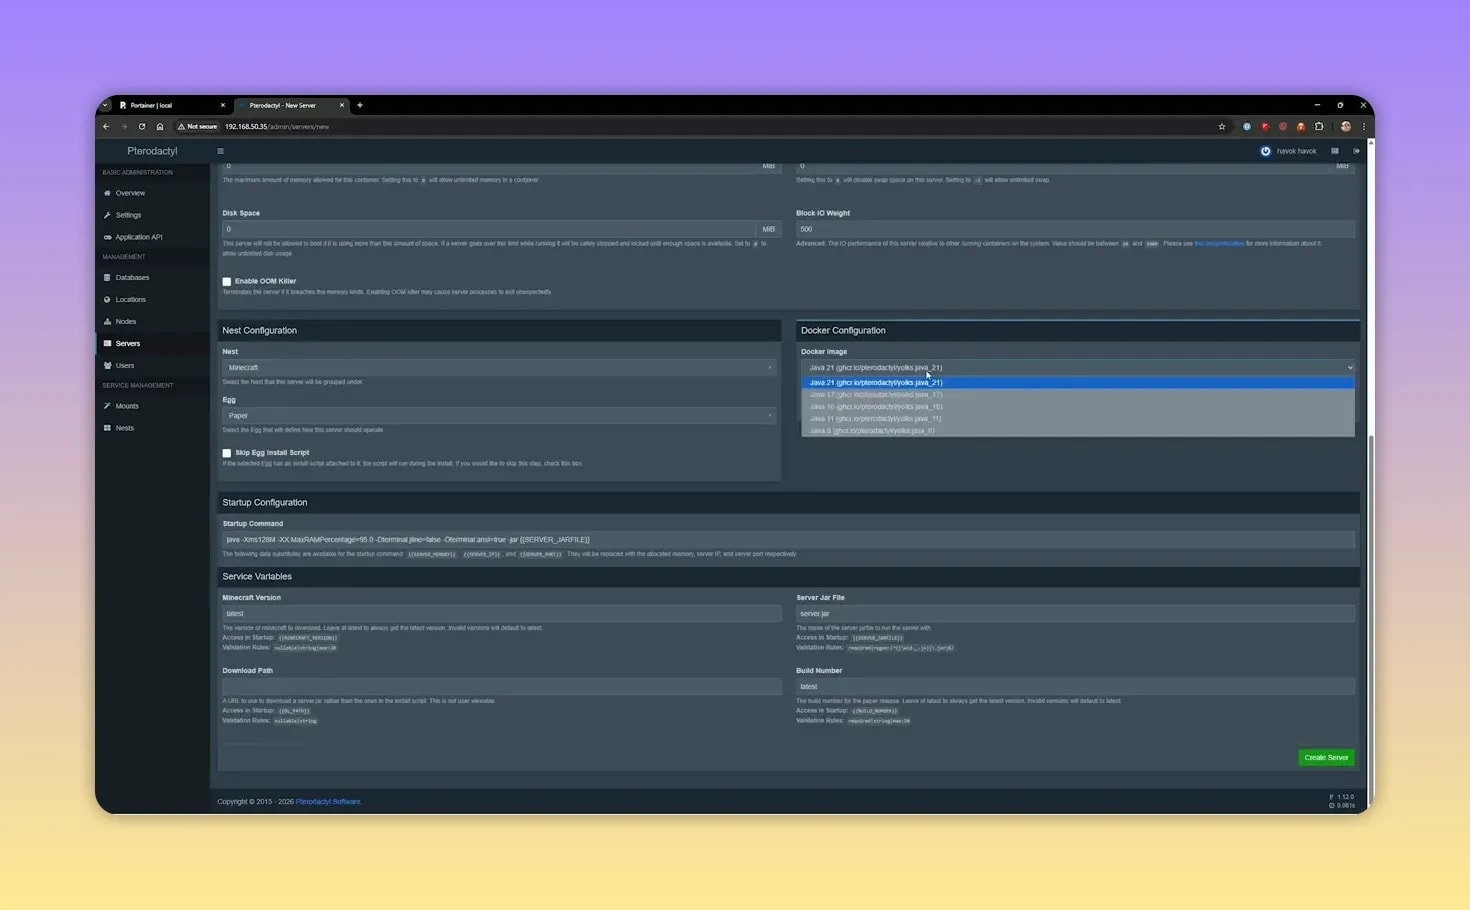Open the Egg dropdown showing Paper

click(x=499, y=415)
